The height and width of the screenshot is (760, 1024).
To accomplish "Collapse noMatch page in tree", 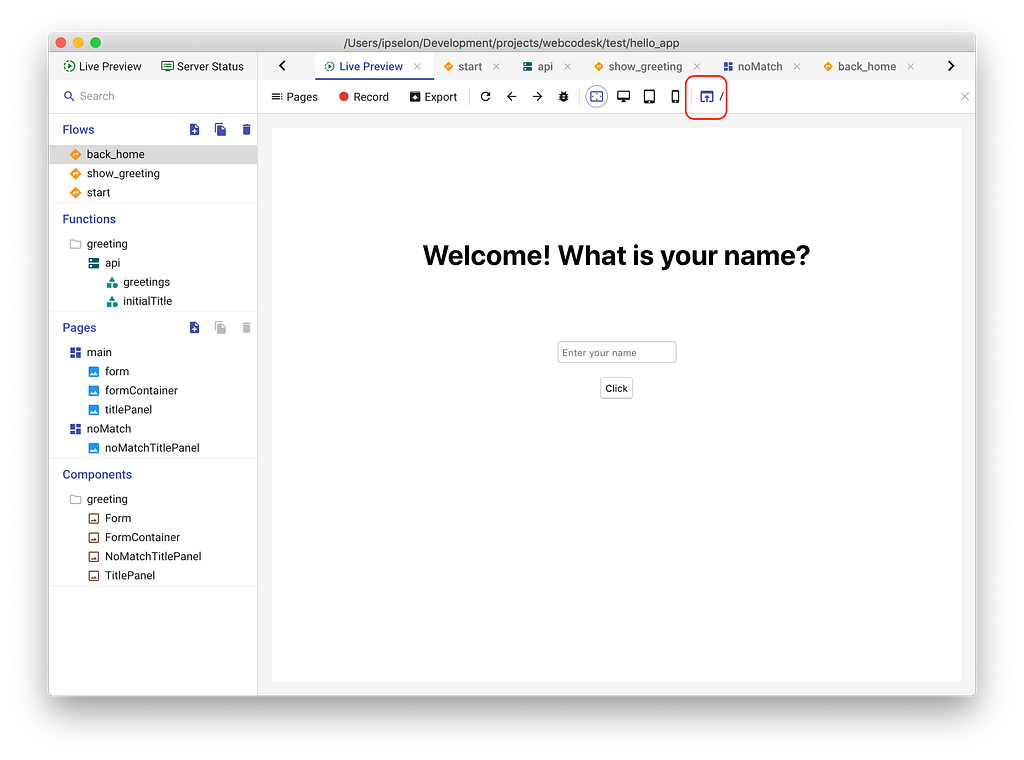I will click(x=153, y=429).
